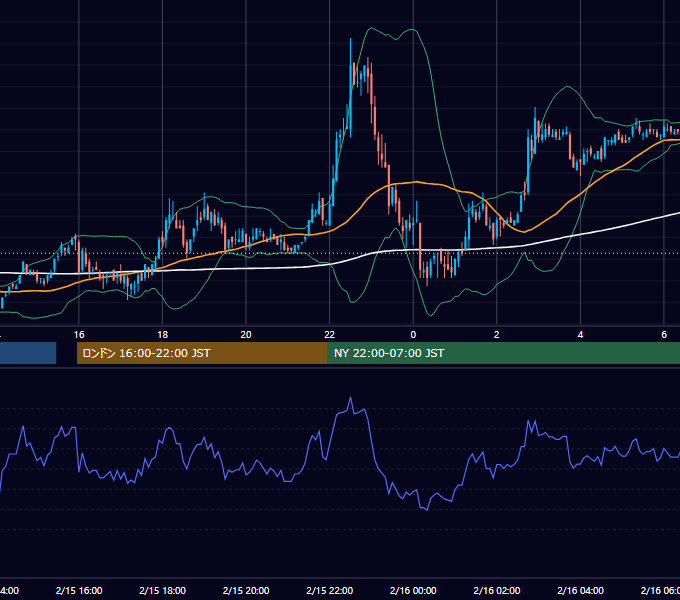Select the ロンドン 16:00-22:00 JST session bar
The height and width of the screenshot is (600, 680).
click(x=202, y=353)
